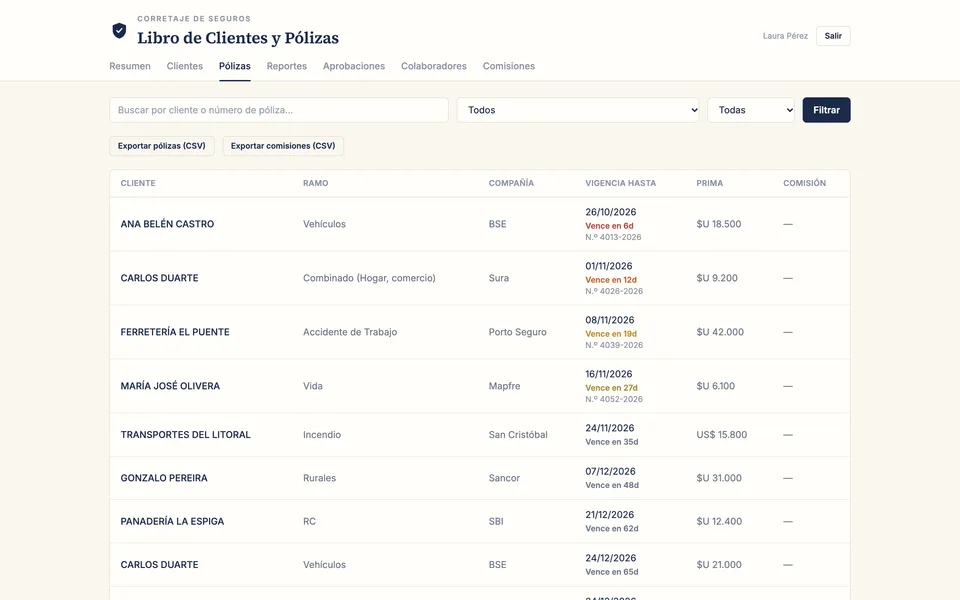Image resolution: width=960 pixels, height=600 pixels.
Task: Click the Cliente column header
Action: click(138, 183)
